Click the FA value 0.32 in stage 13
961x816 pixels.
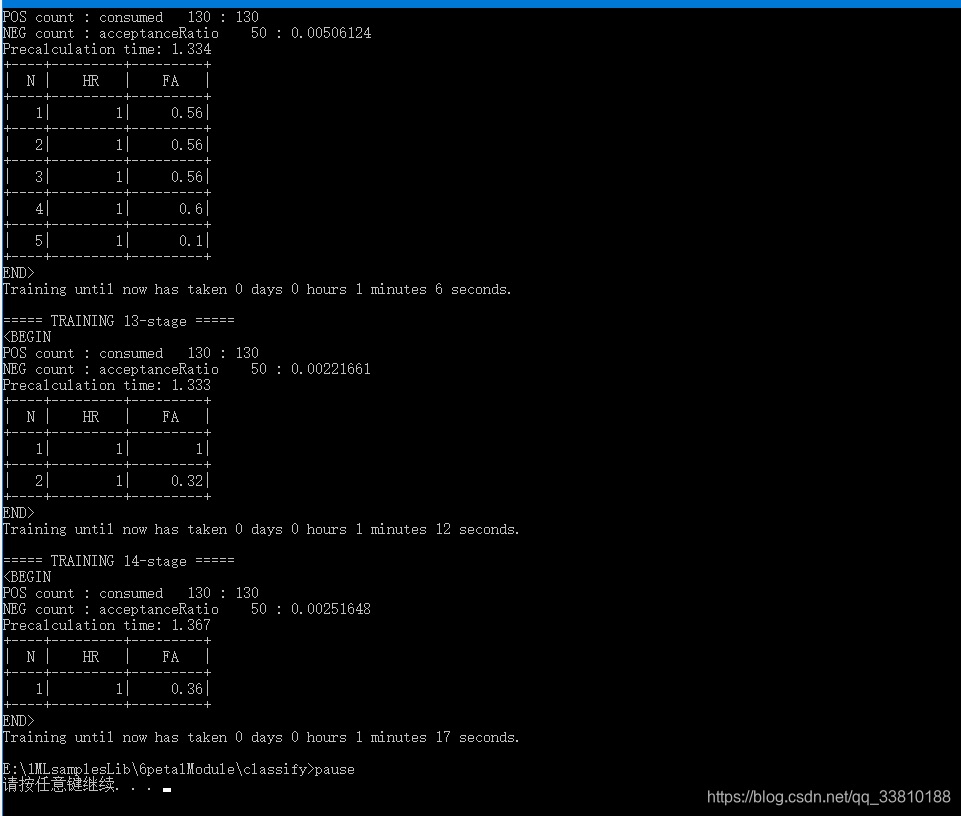(x=187, y=481)
